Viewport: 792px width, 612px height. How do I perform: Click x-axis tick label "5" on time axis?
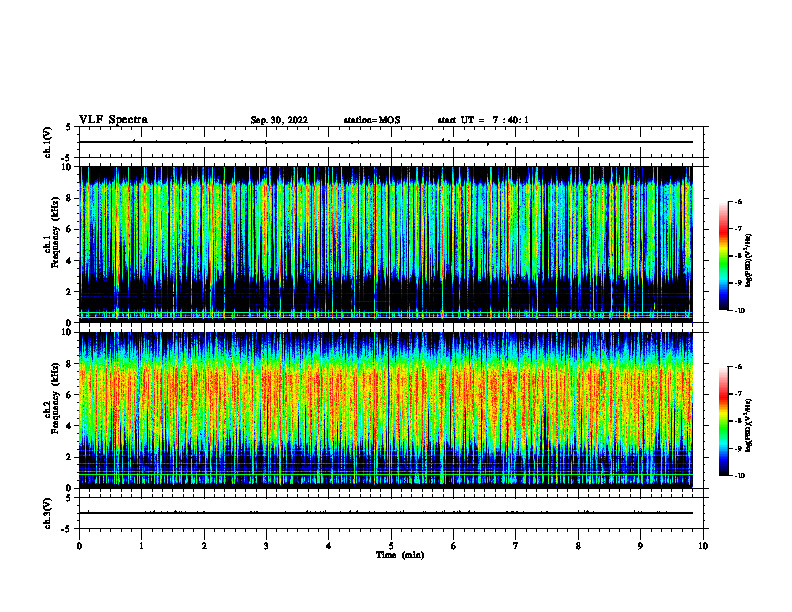tap(391, 546)
